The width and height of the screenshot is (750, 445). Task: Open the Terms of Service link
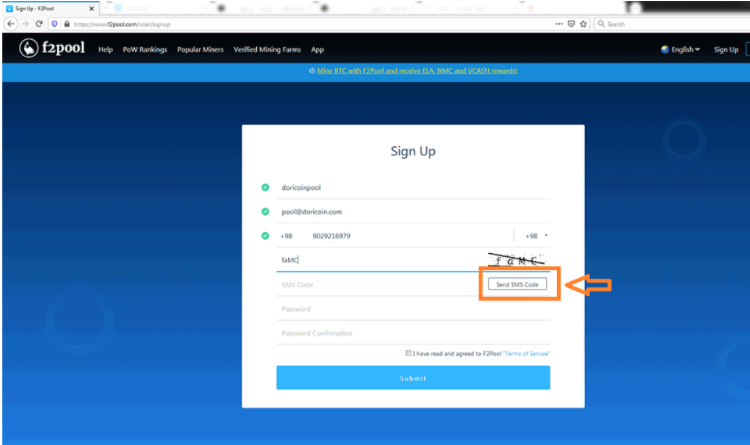[x=526, y=354]
